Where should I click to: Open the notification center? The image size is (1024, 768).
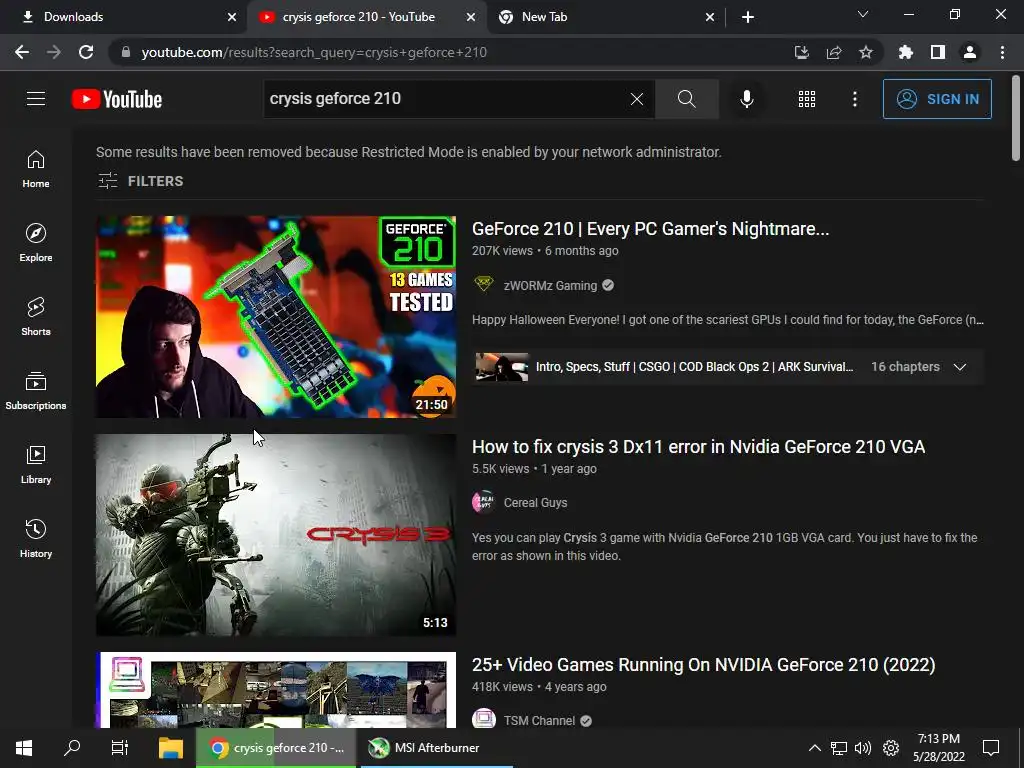coord(991,748)
